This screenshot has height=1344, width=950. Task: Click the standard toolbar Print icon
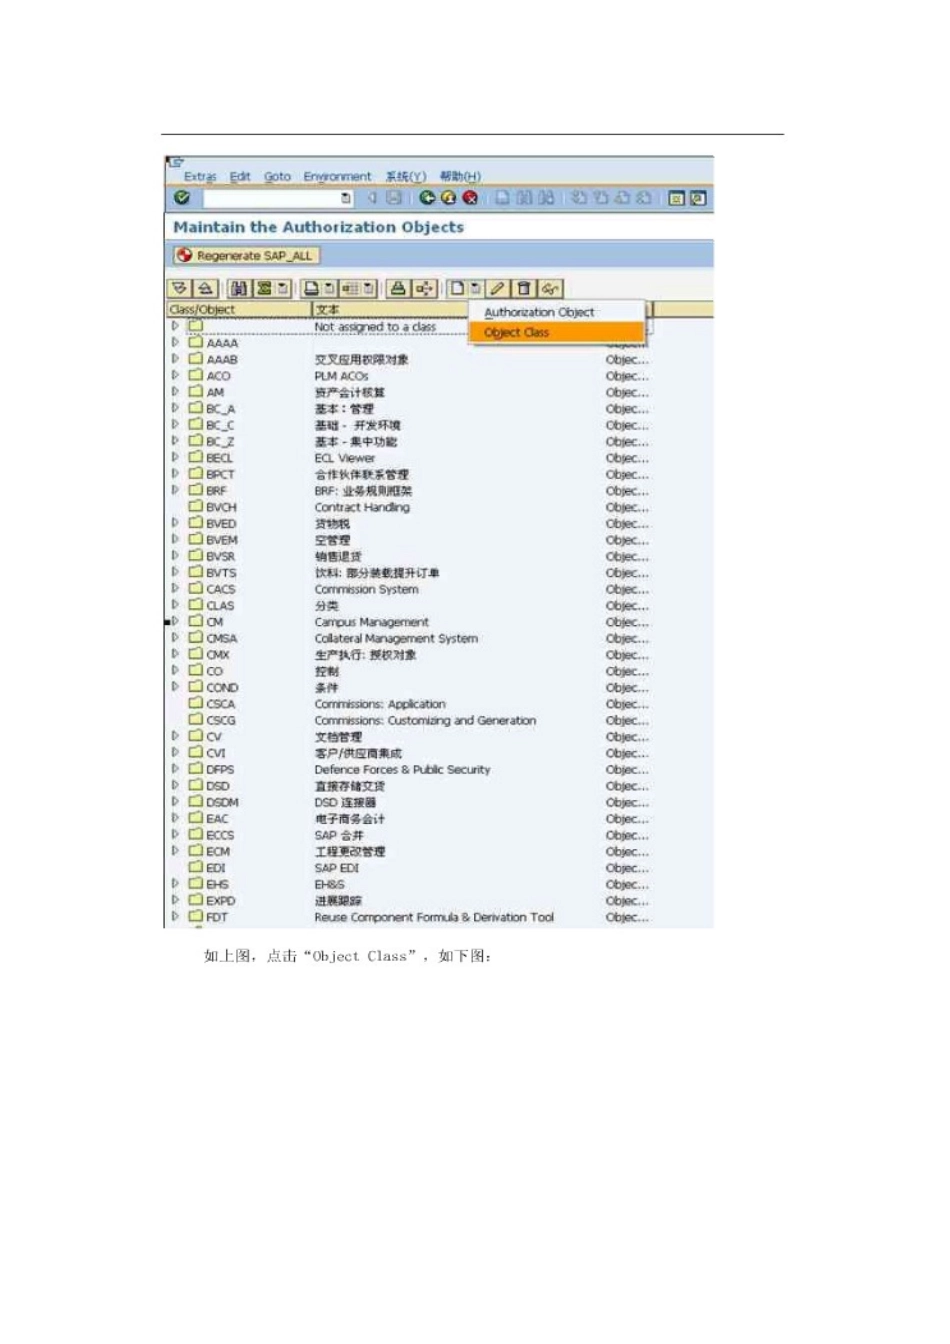click(503, 198)
